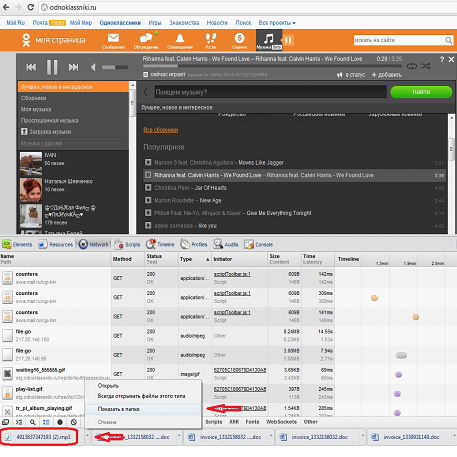Viewport: 457px width, 457px height.
Task: Open downloaded mp3 file in download bar
Action: [x=39, y=437]
